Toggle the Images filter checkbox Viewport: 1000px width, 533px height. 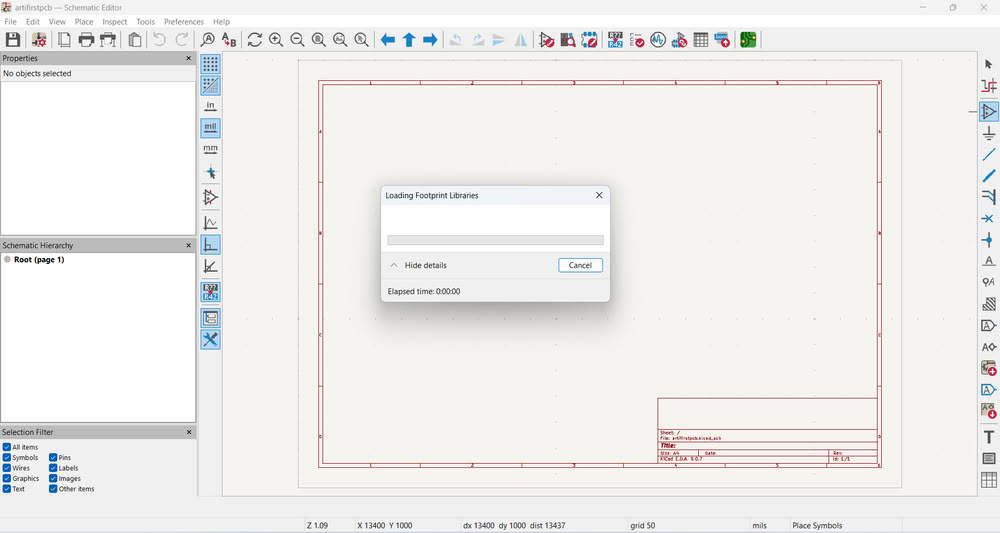(54, 478)
